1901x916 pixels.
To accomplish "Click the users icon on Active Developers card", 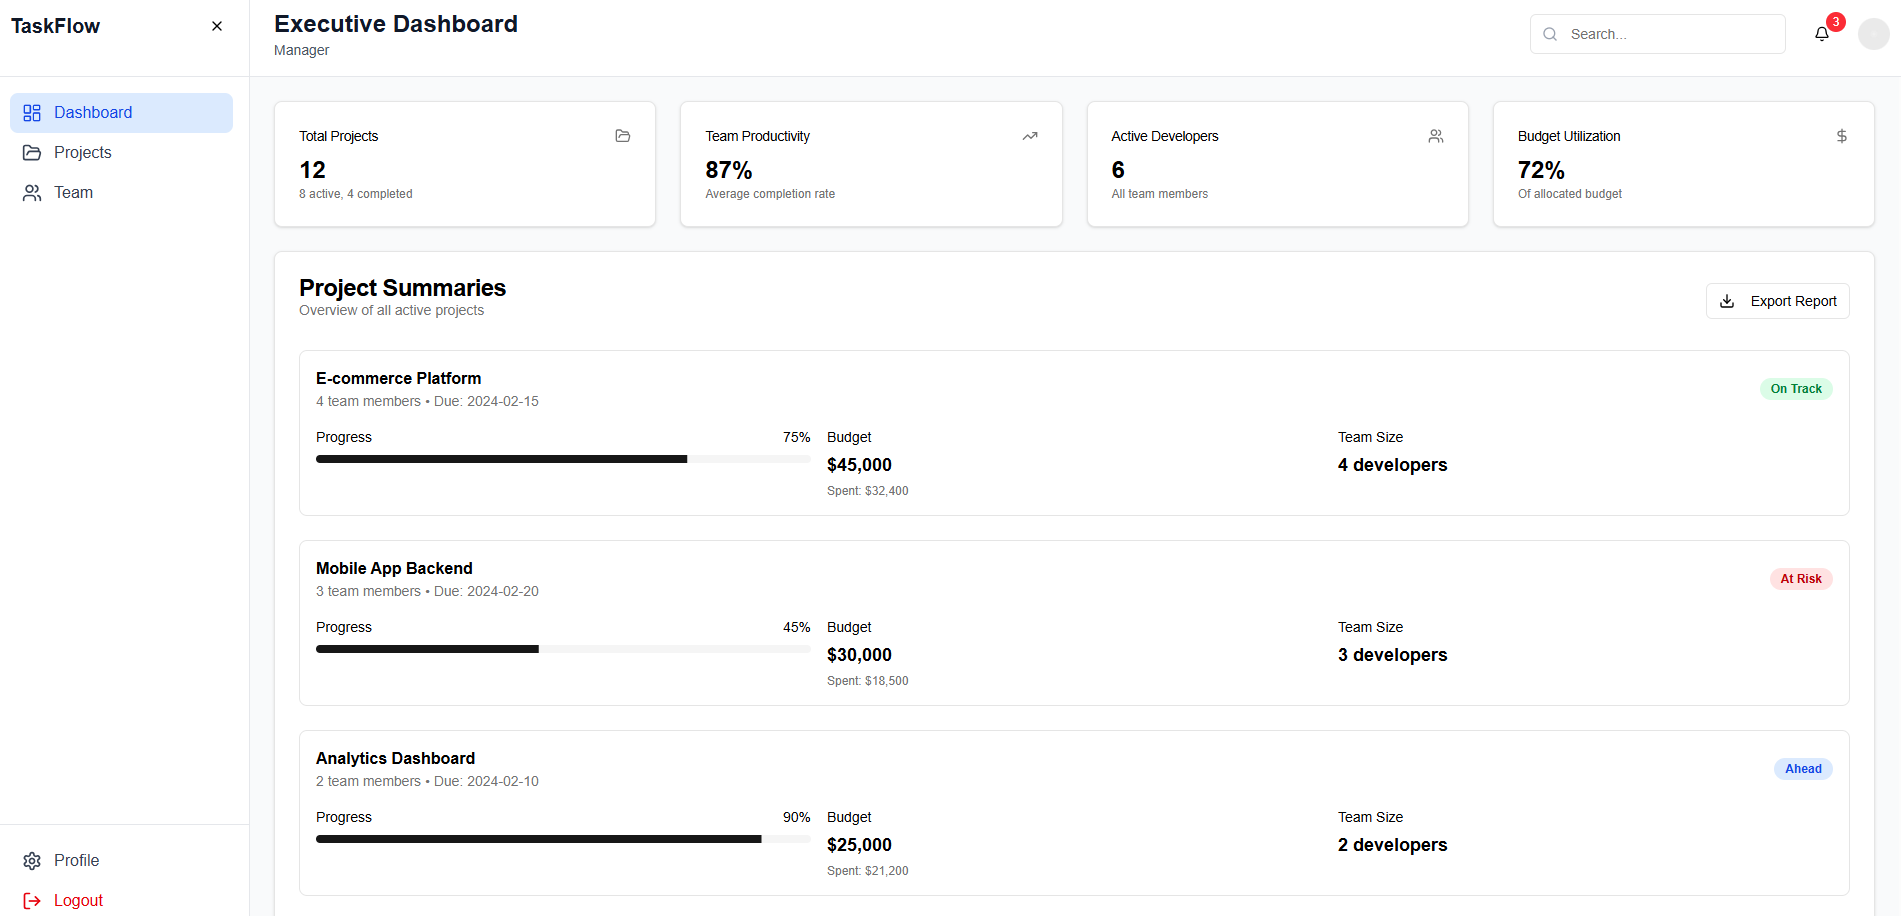I will click(x=1436, y=136).
